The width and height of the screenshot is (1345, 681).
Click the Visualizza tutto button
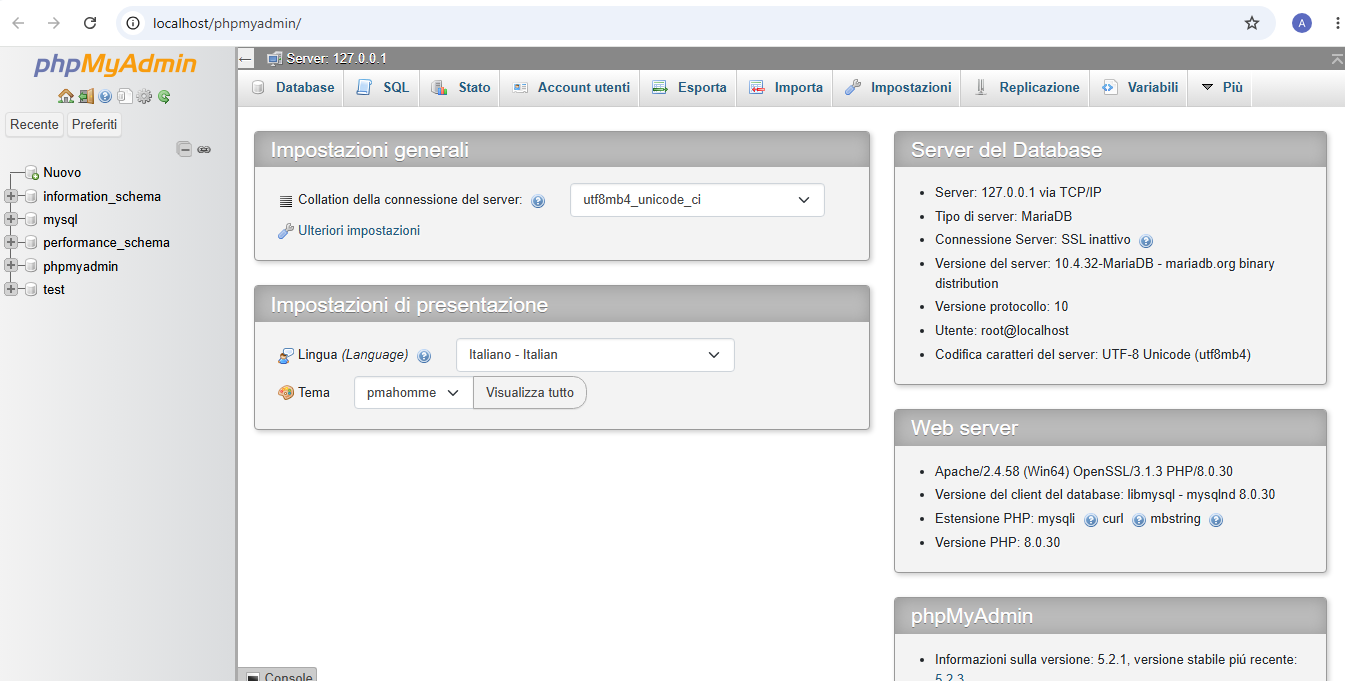(530, 393)
